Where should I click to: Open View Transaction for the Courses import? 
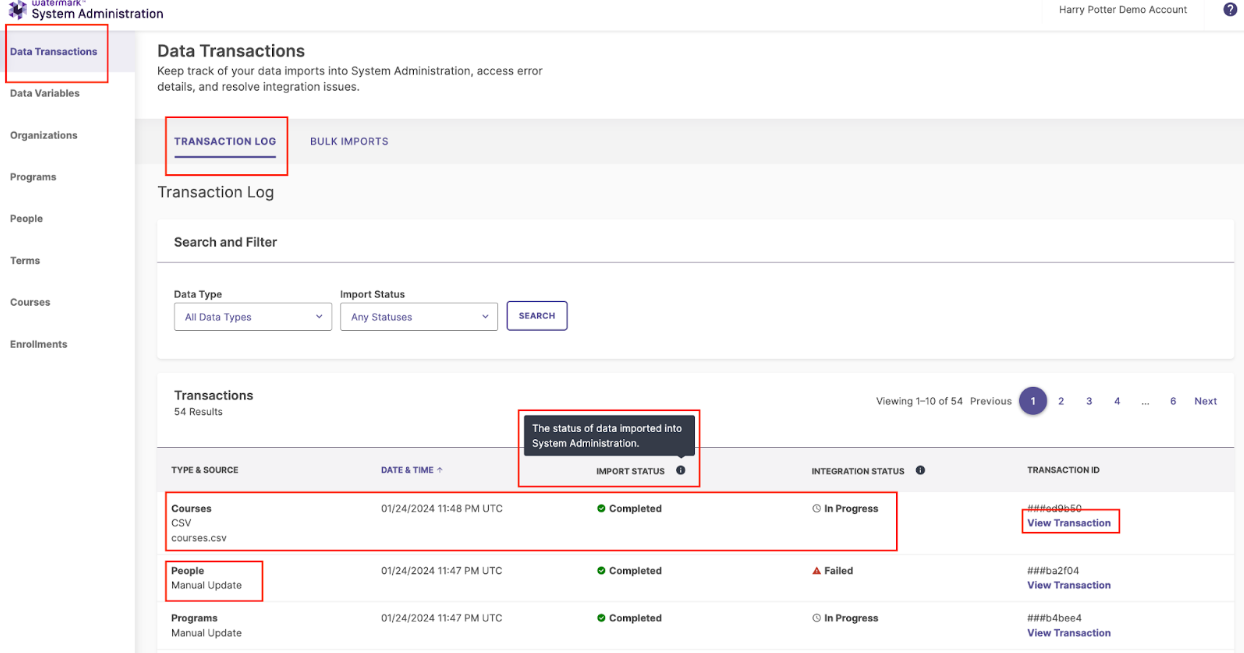tap(1069, 522)
